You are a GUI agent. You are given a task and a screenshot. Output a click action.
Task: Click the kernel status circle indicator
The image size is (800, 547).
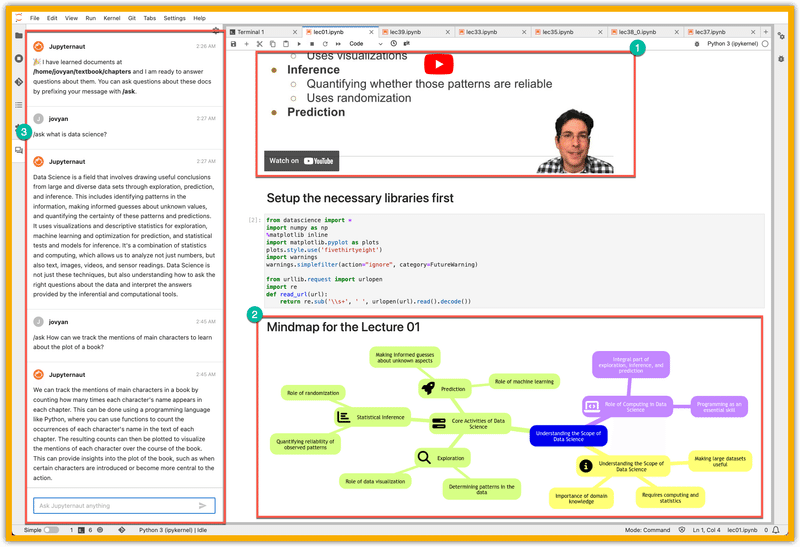coord(765,44)
